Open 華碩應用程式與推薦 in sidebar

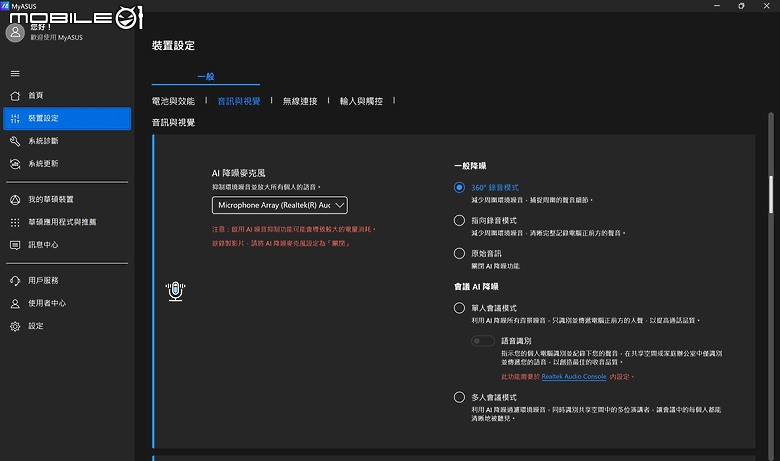coord(67,222)
